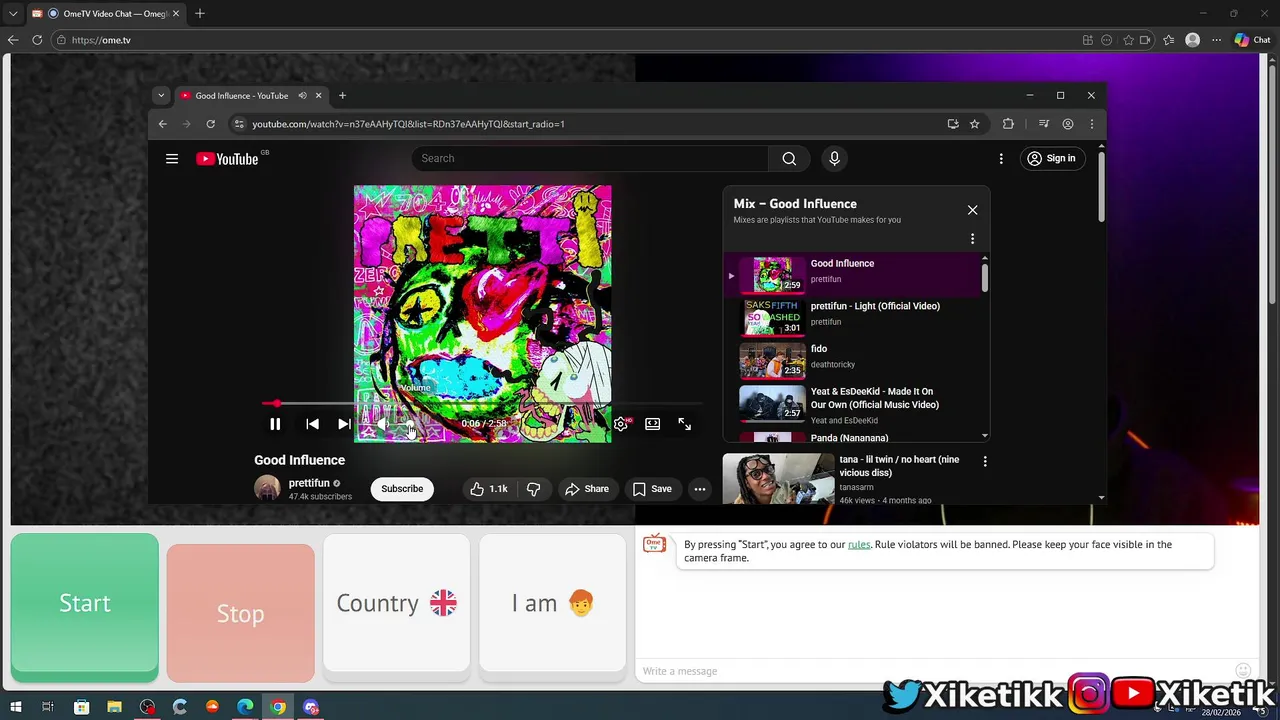Open tab search dropdown in YouTube window
This screenshot has width=1280, height=720.
tap(161, 96)
